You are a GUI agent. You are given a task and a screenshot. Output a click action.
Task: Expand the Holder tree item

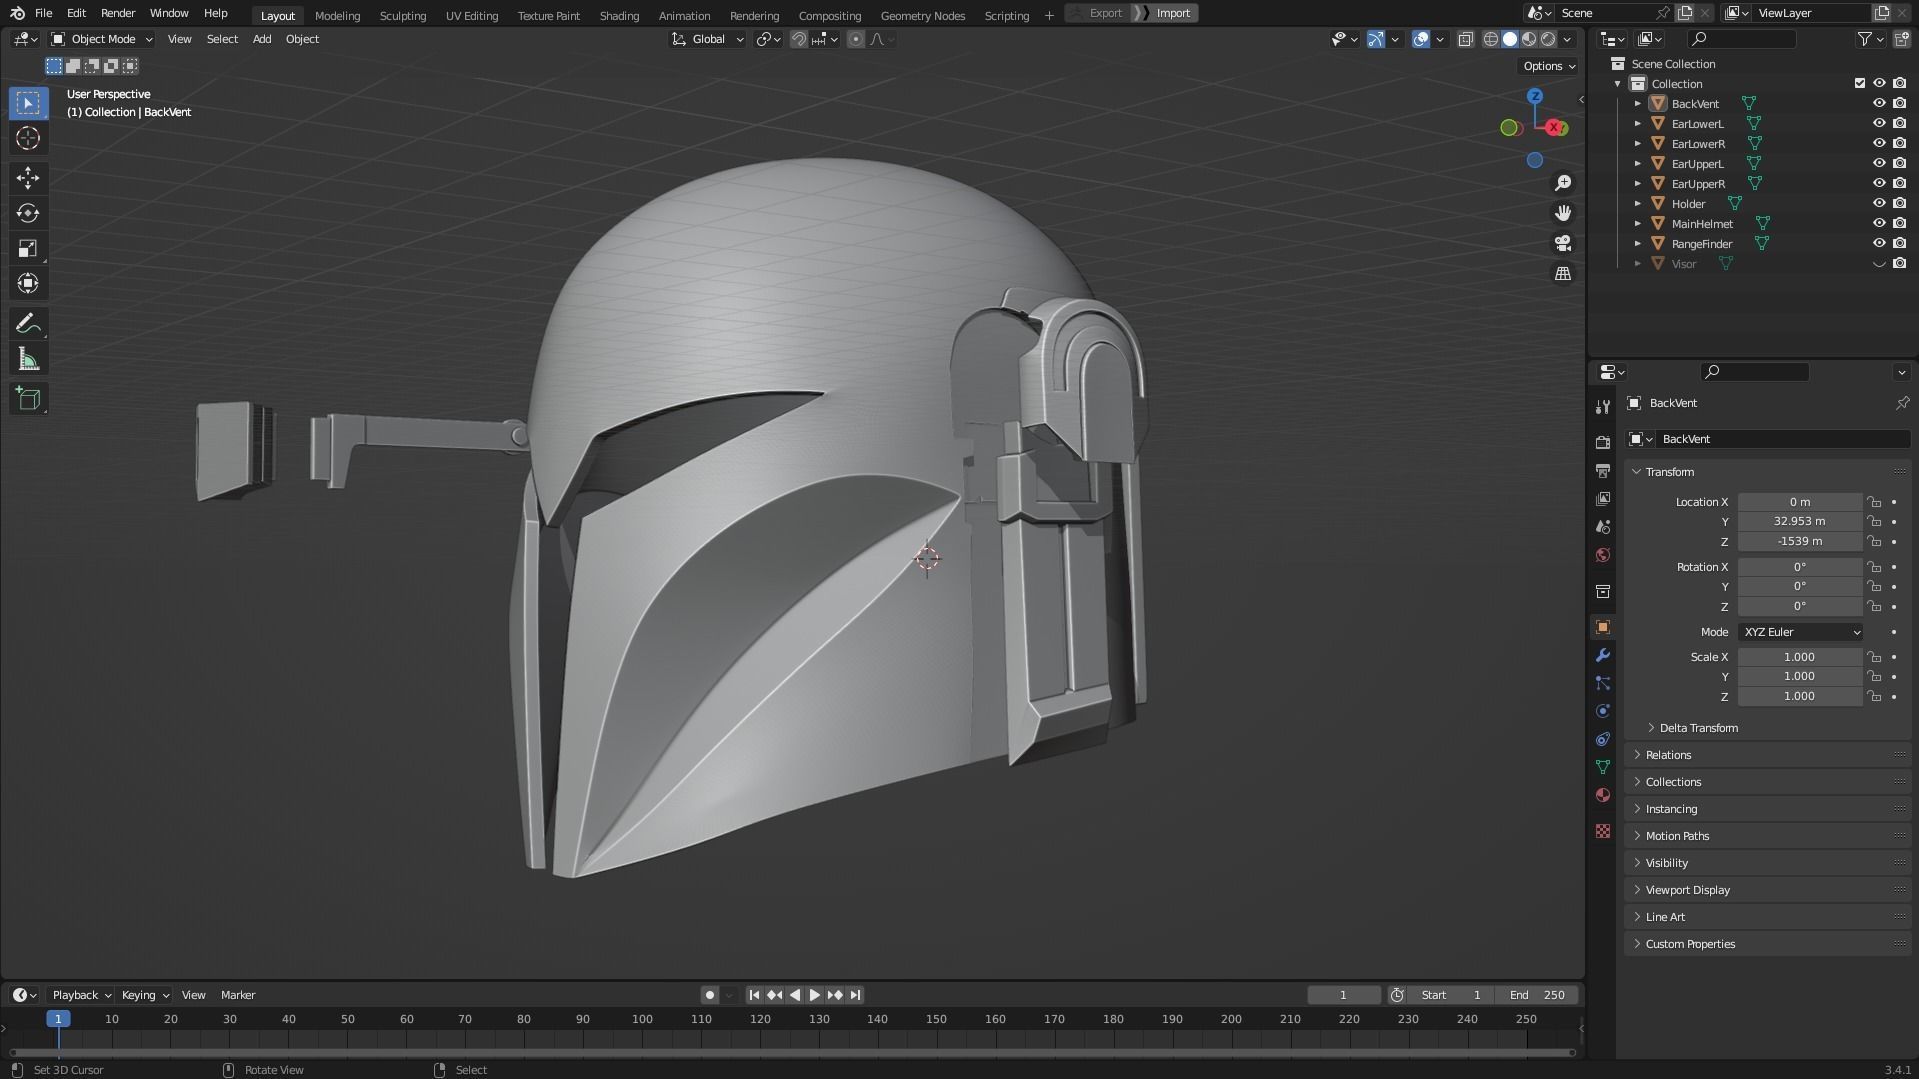click(1637, 204)
